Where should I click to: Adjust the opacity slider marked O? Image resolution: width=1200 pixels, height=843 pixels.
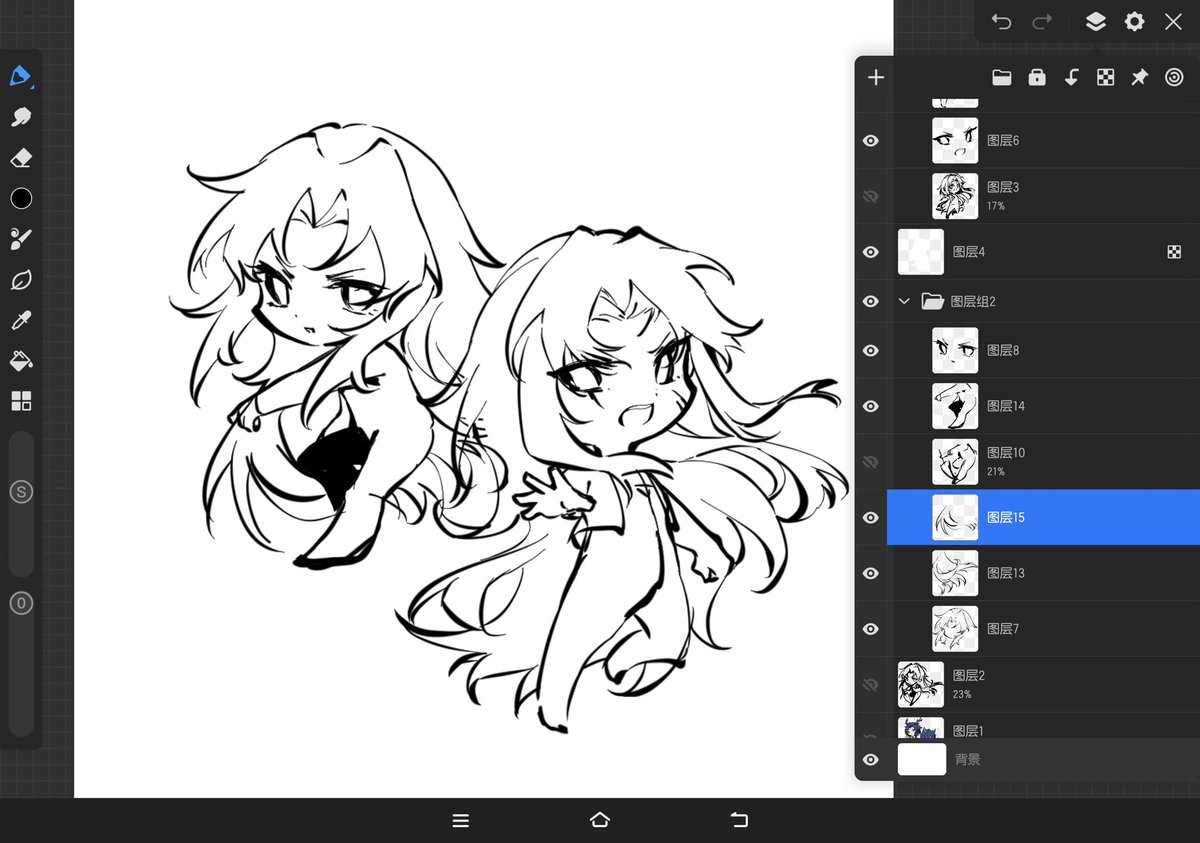[21, 603]
